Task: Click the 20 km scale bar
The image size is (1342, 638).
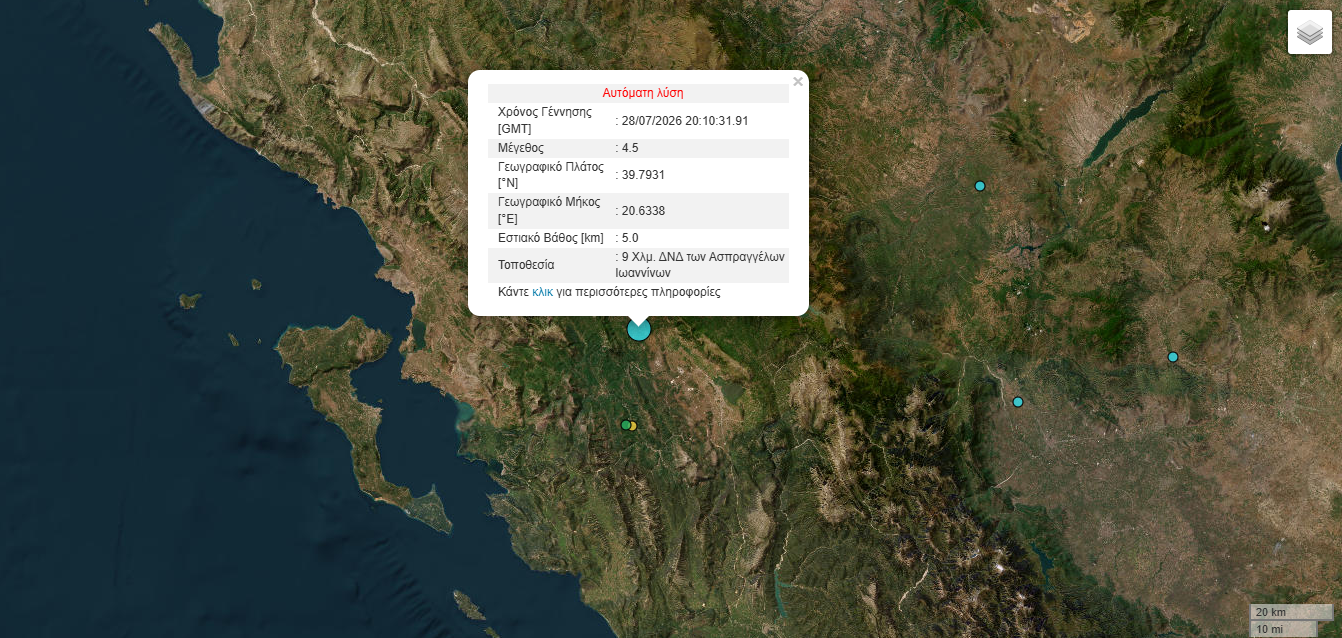Action: 1291,612
